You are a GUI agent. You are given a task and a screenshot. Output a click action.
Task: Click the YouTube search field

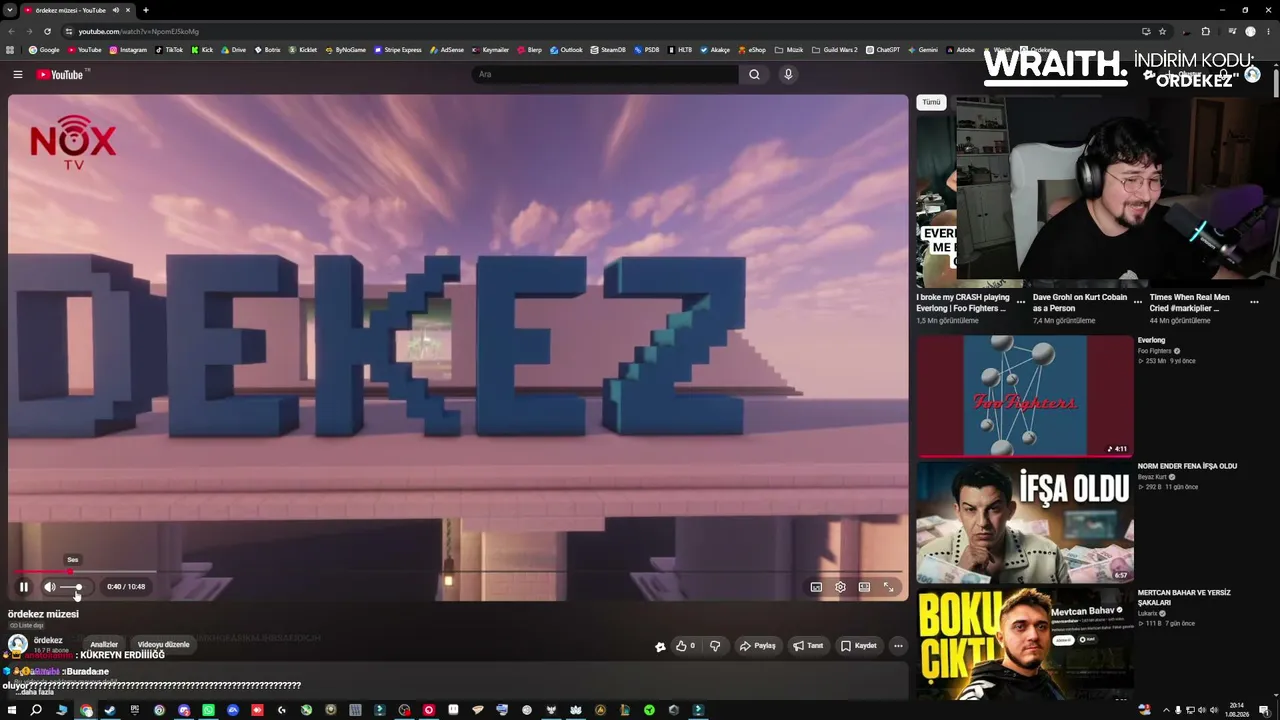(x=604, y=74)
